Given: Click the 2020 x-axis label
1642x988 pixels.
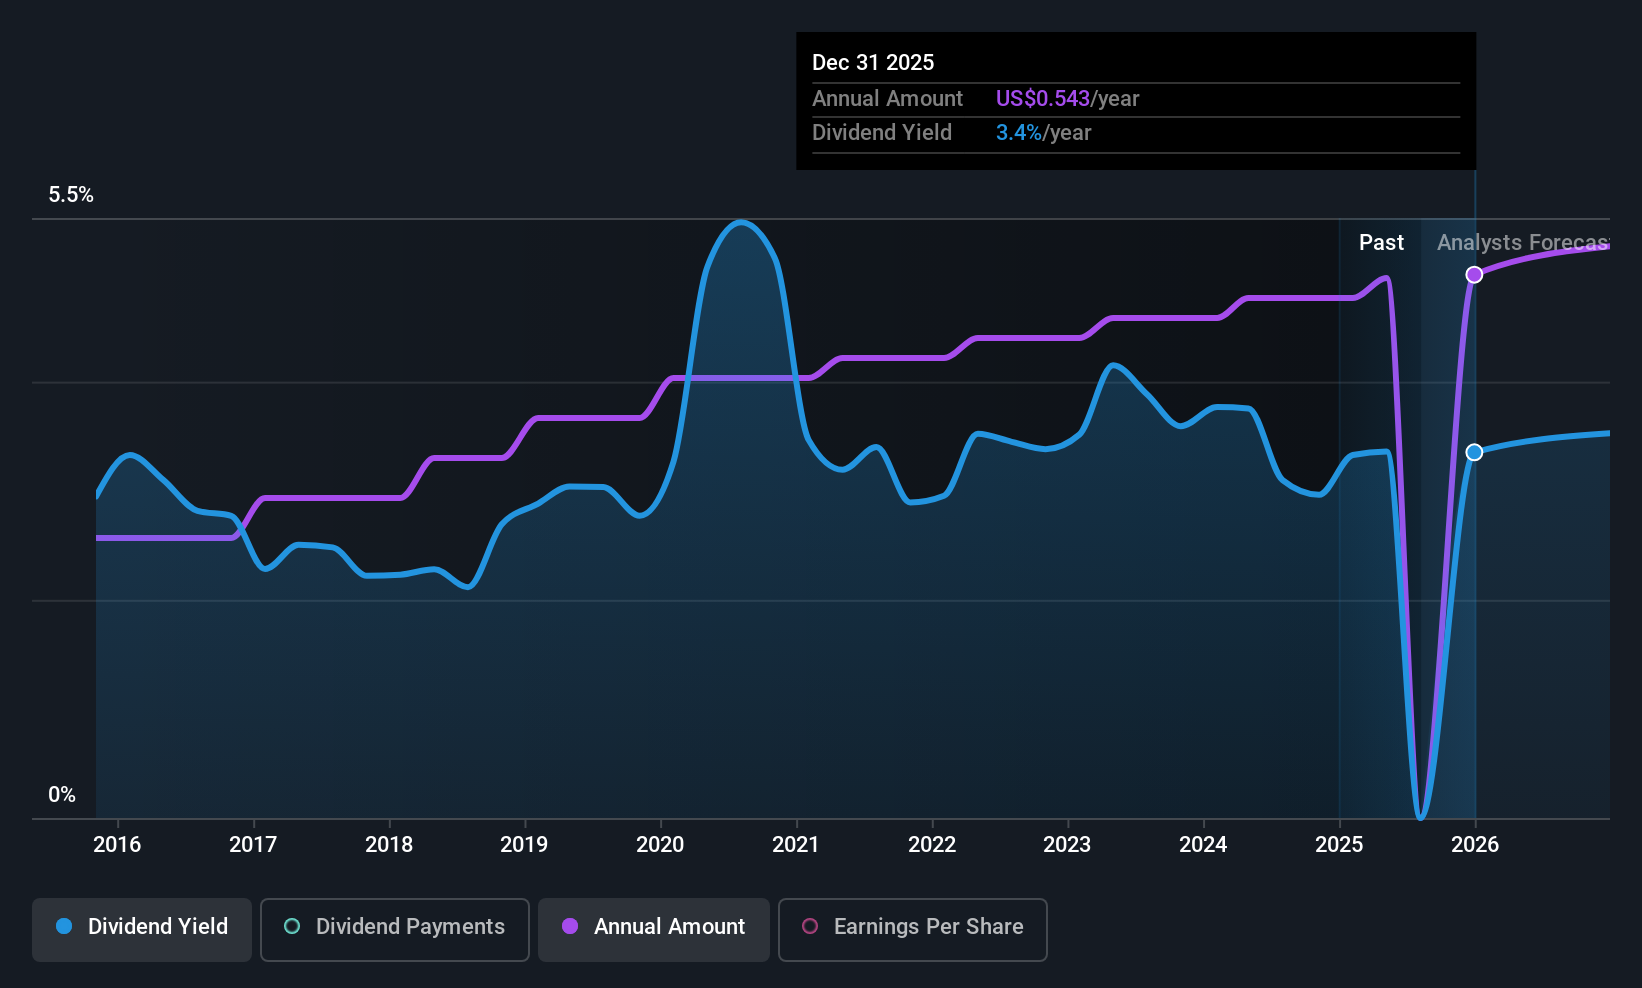Looking at the screenshot, I should [660, 845].
